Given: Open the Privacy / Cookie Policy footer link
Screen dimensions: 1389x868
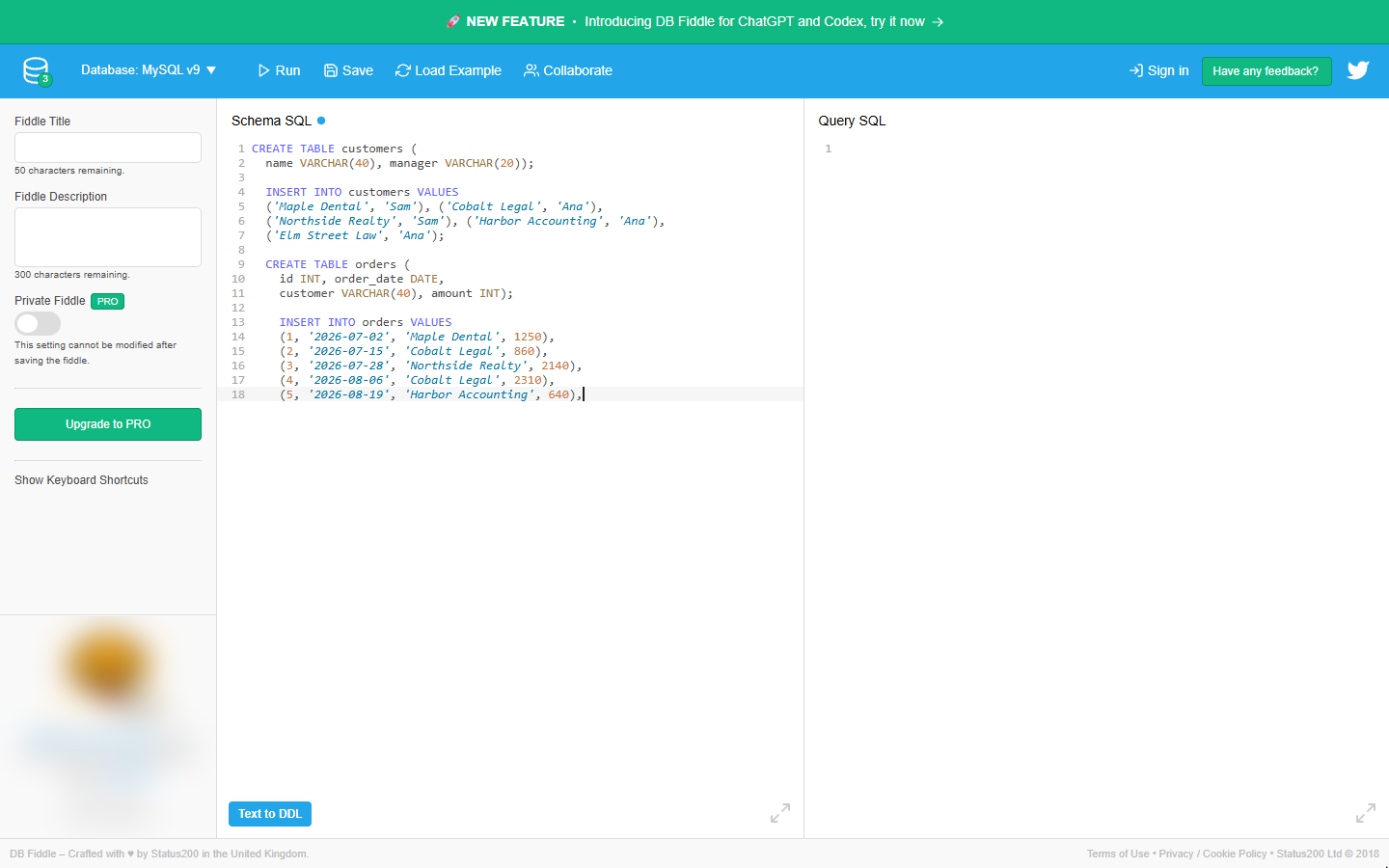Looking at the screenshot, I should coord(1213,854).
